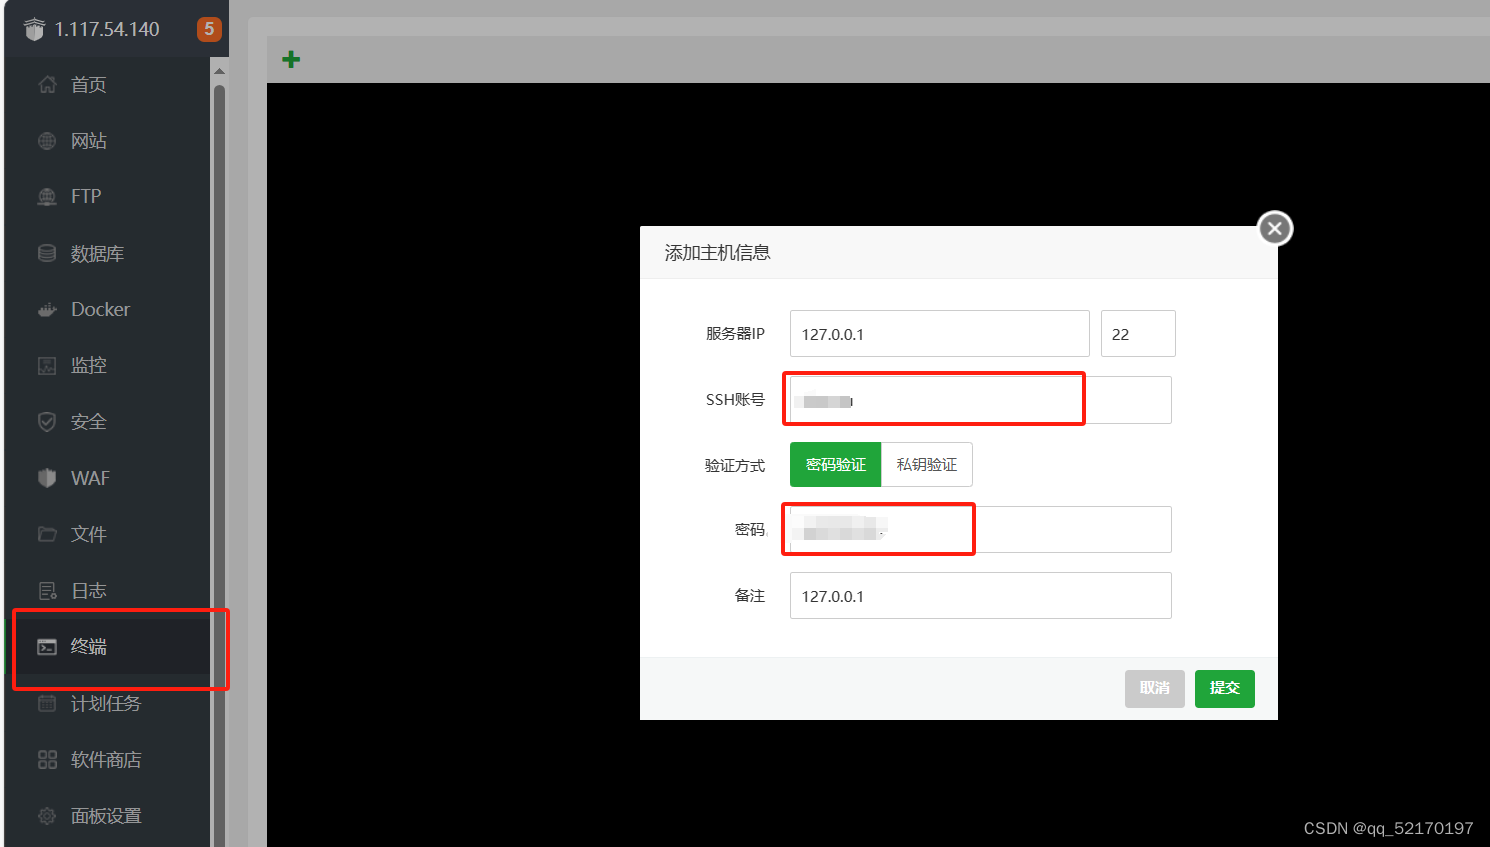Screen dimensions: 1490x847
Task: Click the Docker whale icon
Action: click(x=47, y=310)
